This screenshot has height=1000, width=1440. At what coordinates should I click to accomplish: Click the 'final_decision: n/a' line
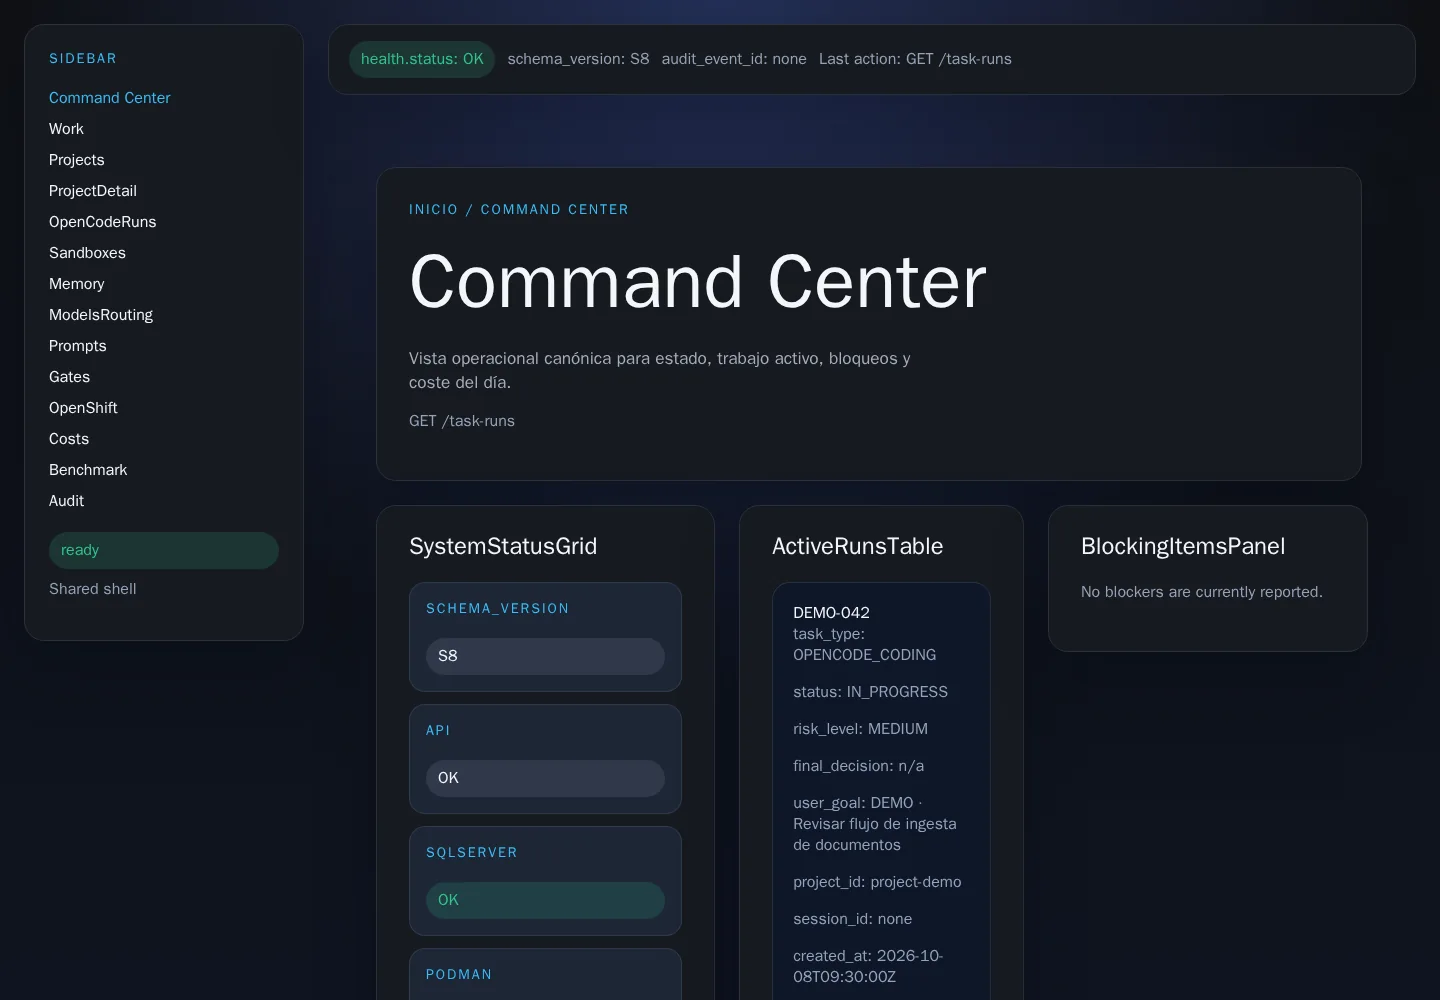point(858,766)
